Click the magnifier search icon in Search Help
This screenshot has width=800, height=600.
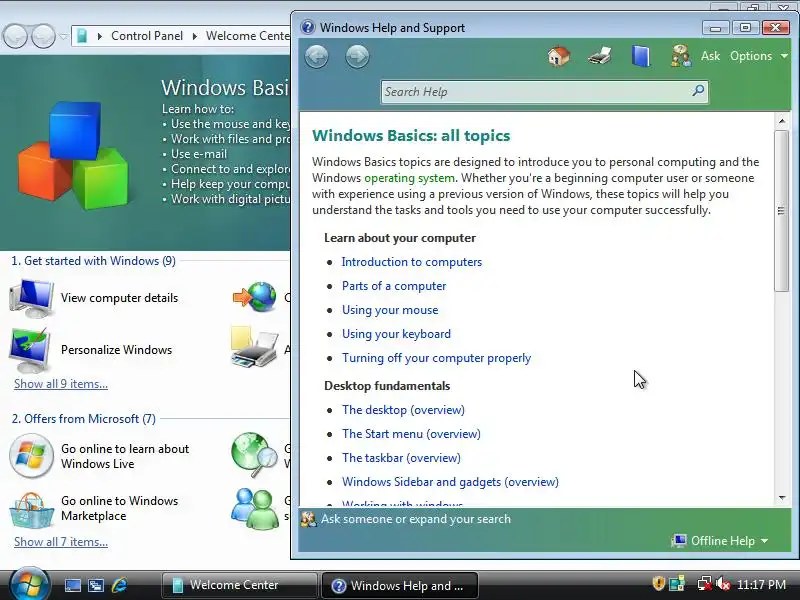[698, 91]
